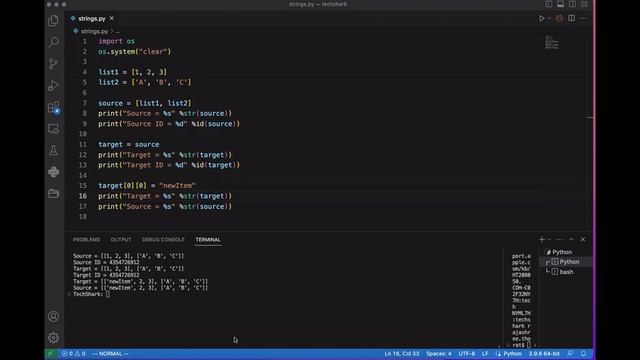This screenshot has width=640, height=360.
Task: Open the Run and Debug view
Action: 53,85
